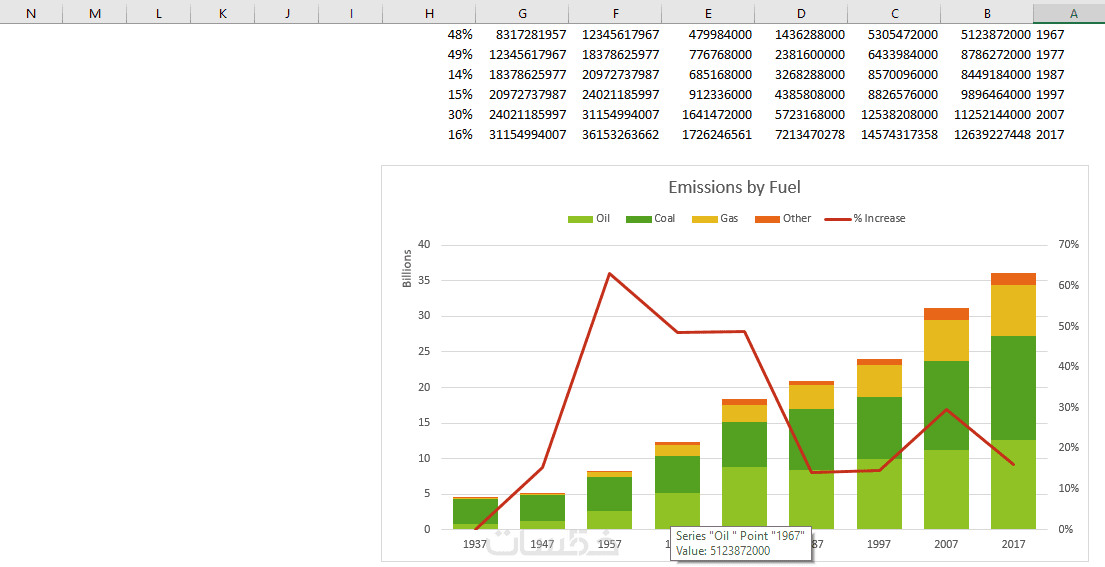Select column H header

click(429, 13)
